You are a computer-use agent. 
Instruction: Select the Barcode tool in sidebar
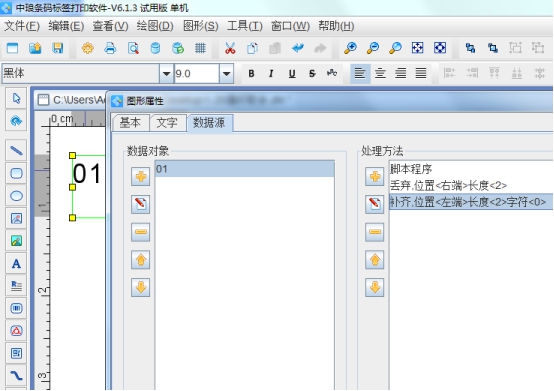16,308
